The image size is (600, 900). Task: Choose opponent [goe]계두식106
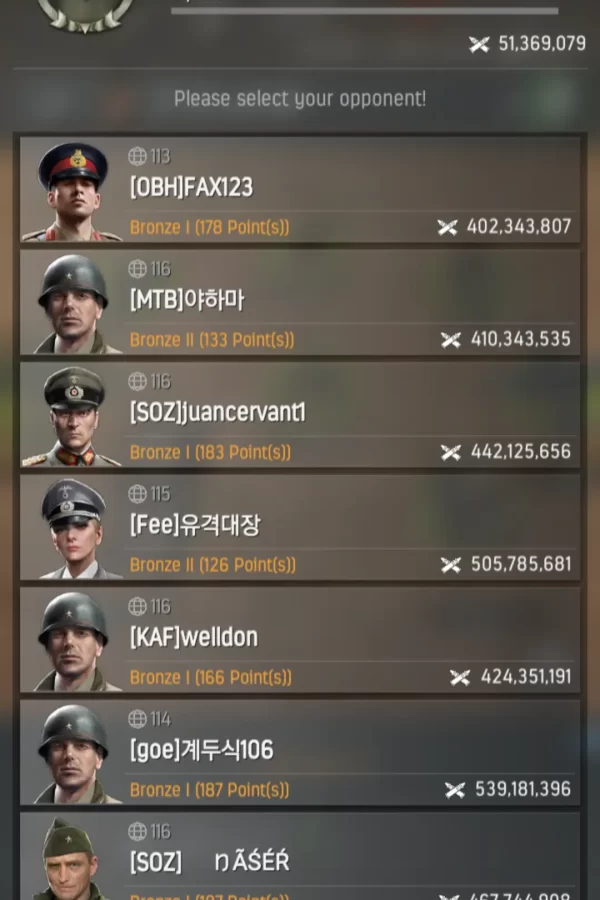coord(300,752)
